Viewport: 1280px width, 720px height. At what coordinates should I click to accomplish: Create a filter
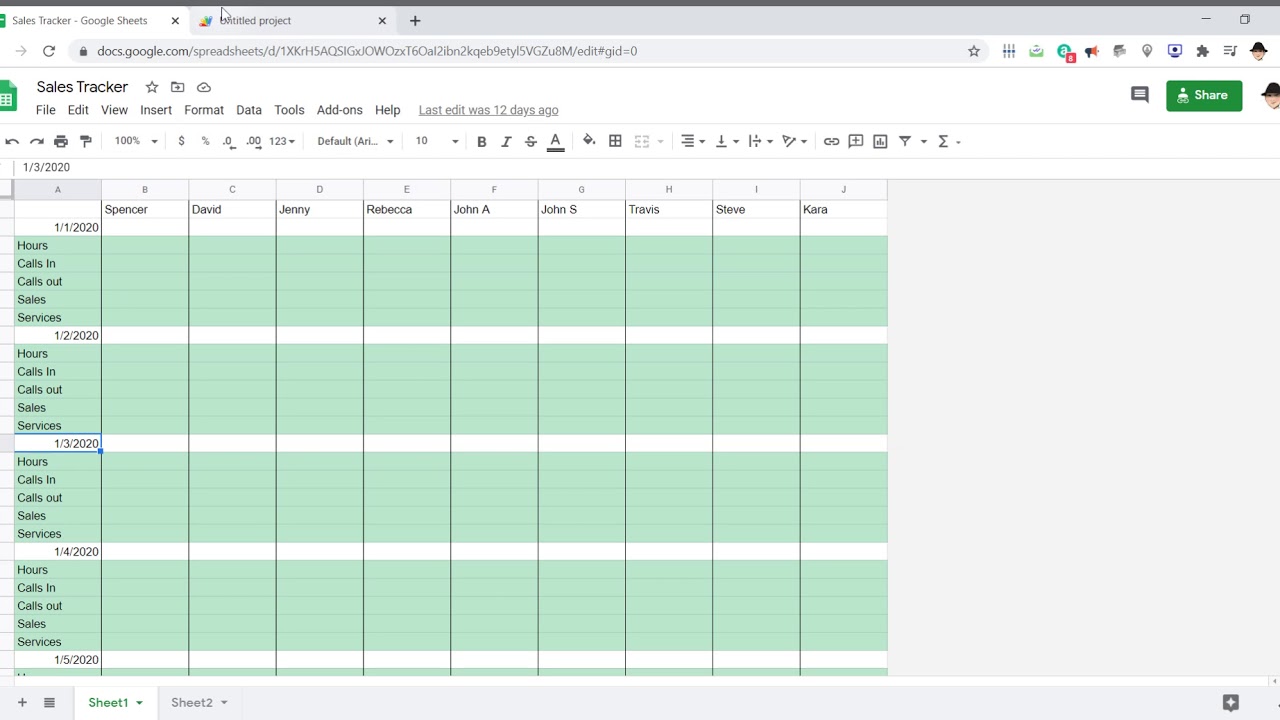pyautogui.click(x=905, y=141)
